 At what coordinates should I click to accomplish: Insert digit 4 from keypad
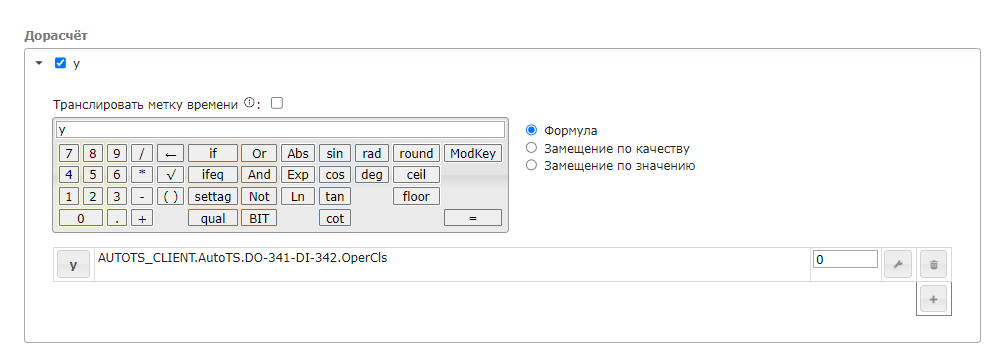[x=68, y=175]
